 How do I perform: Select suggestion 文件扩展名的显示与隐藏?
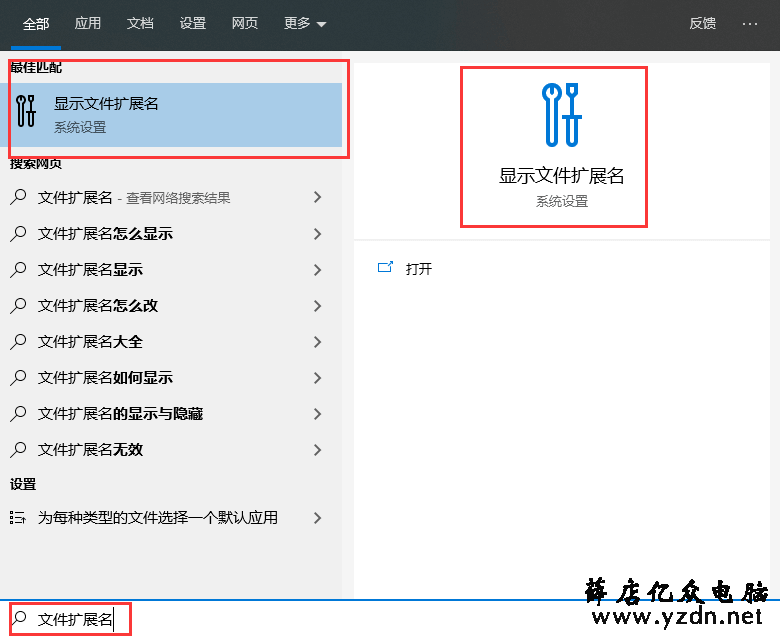coord(171,414)
